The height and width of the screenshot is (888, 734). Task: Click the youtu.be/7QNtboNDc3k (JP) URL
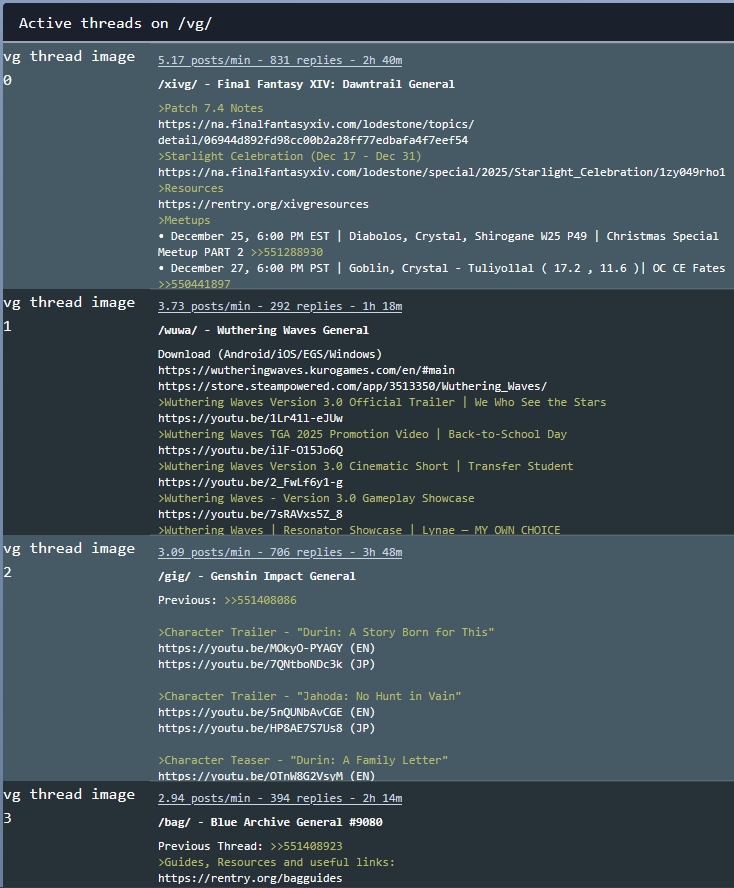tap(267, 664)
